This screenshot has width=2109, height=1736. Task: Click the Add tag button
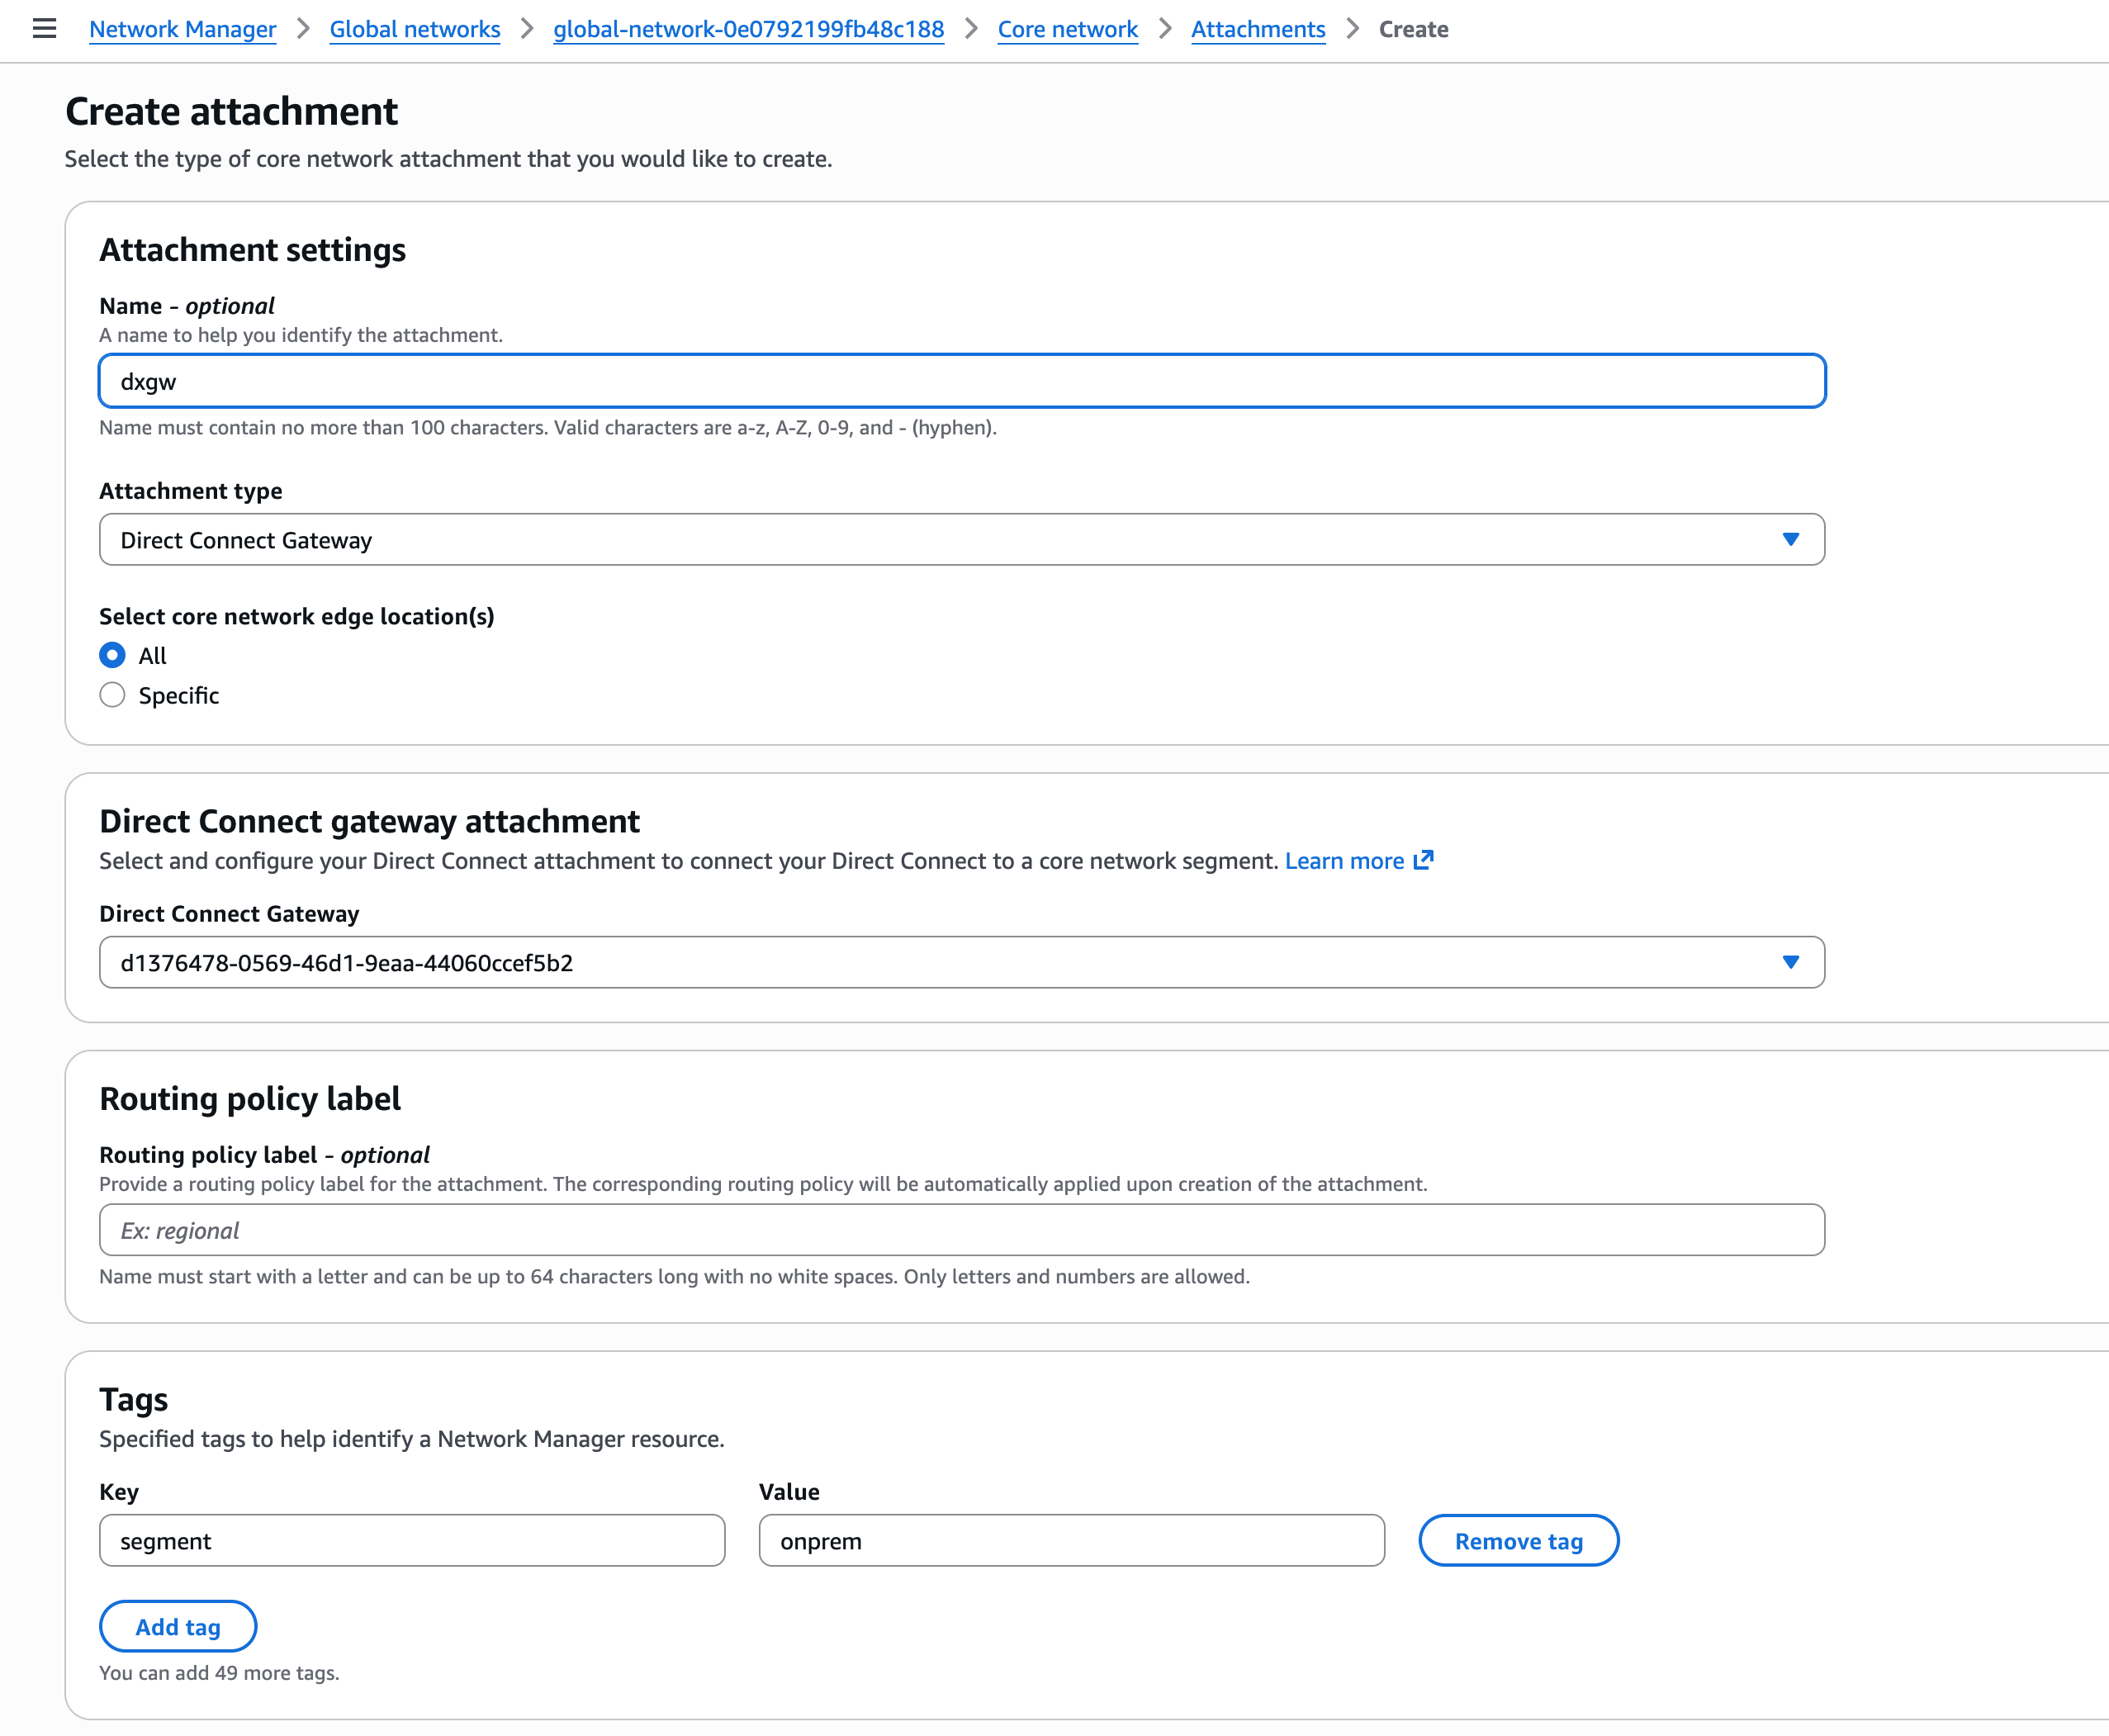(x=178, y=1627)
